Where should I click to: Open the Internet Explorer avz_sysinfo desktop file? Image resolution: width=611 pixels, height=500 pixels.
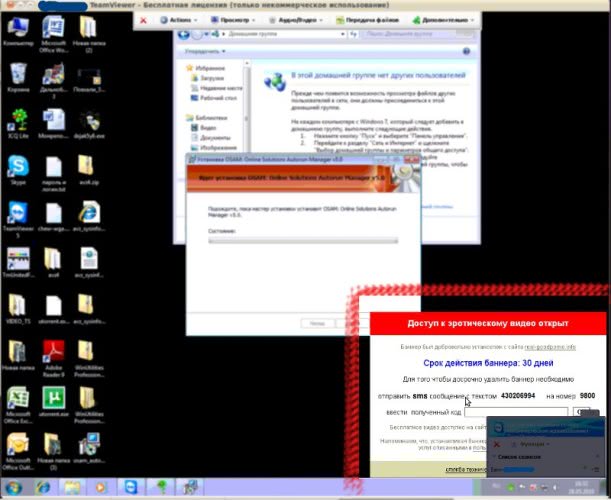tap(88, 216)
